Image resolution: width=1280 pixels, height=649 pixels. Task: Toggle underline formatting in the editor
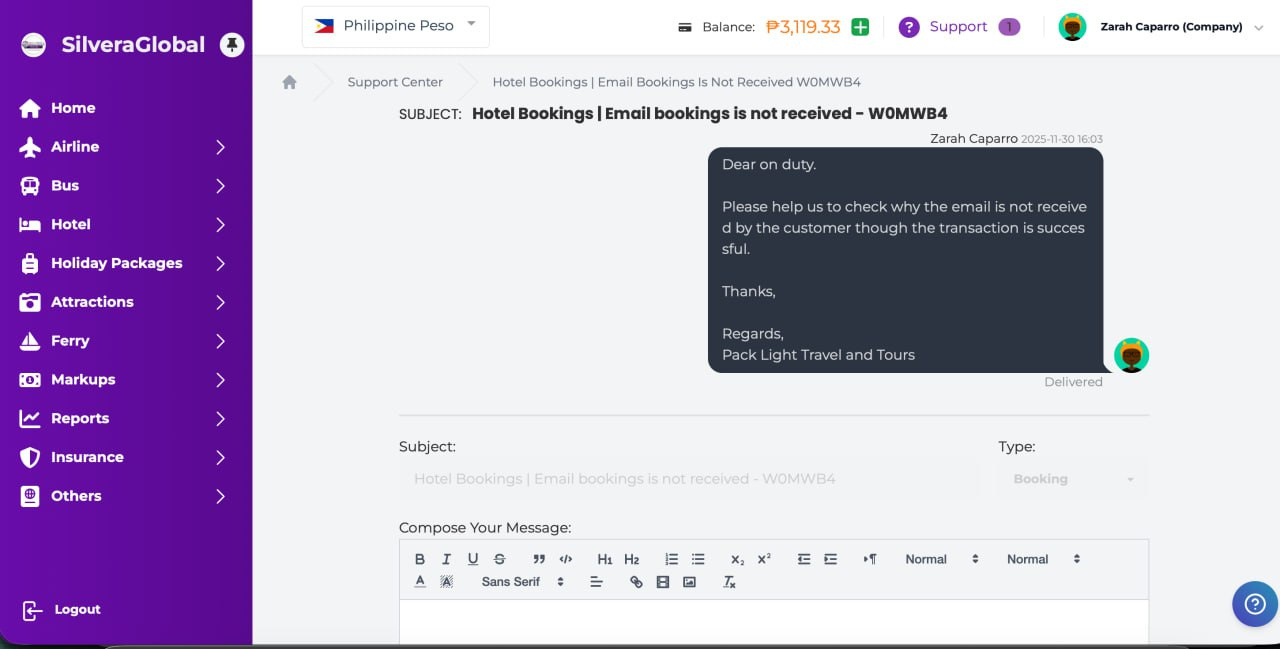(x=473, y=559)
